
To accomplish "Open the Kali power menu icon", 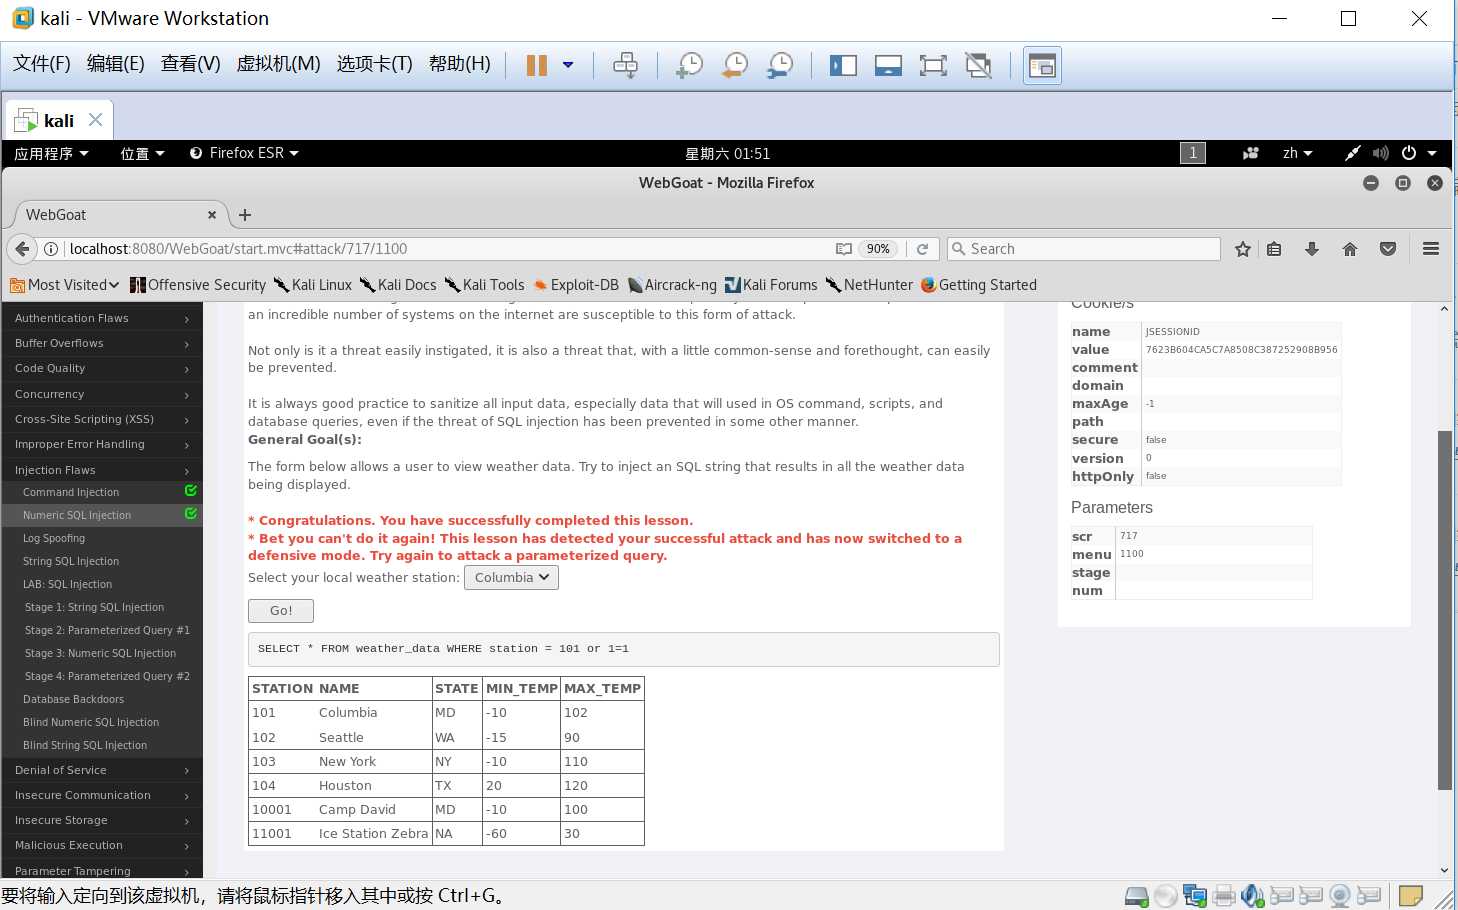I will coord(1409,153).
